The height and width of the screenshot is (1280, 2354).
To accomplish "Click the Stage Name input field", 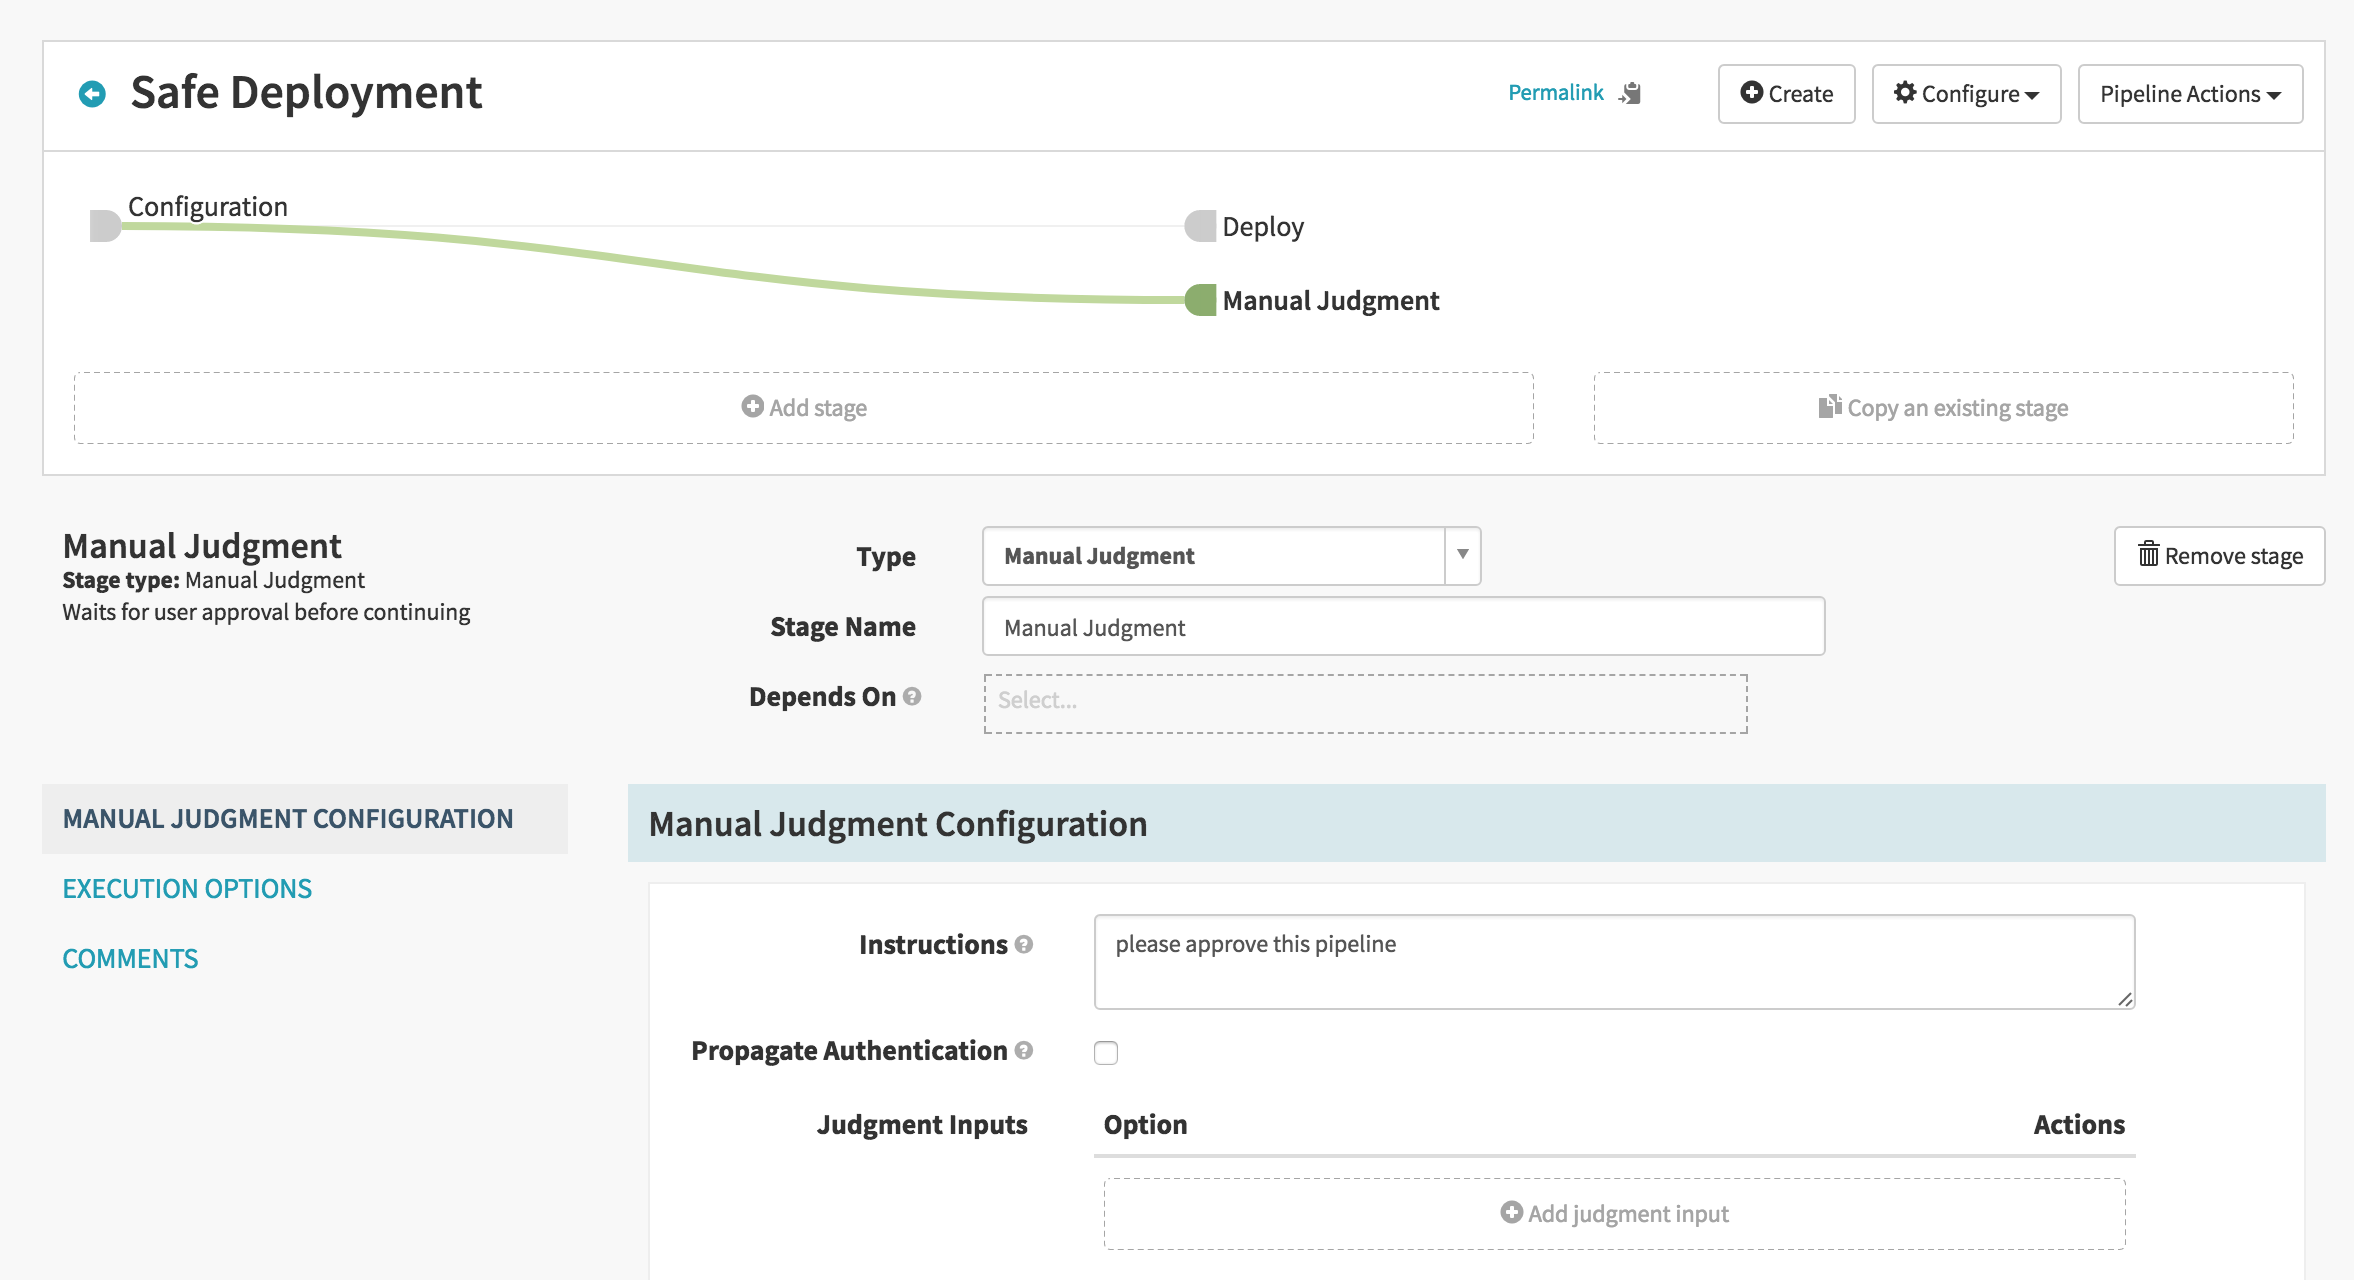I will 1404,627.
